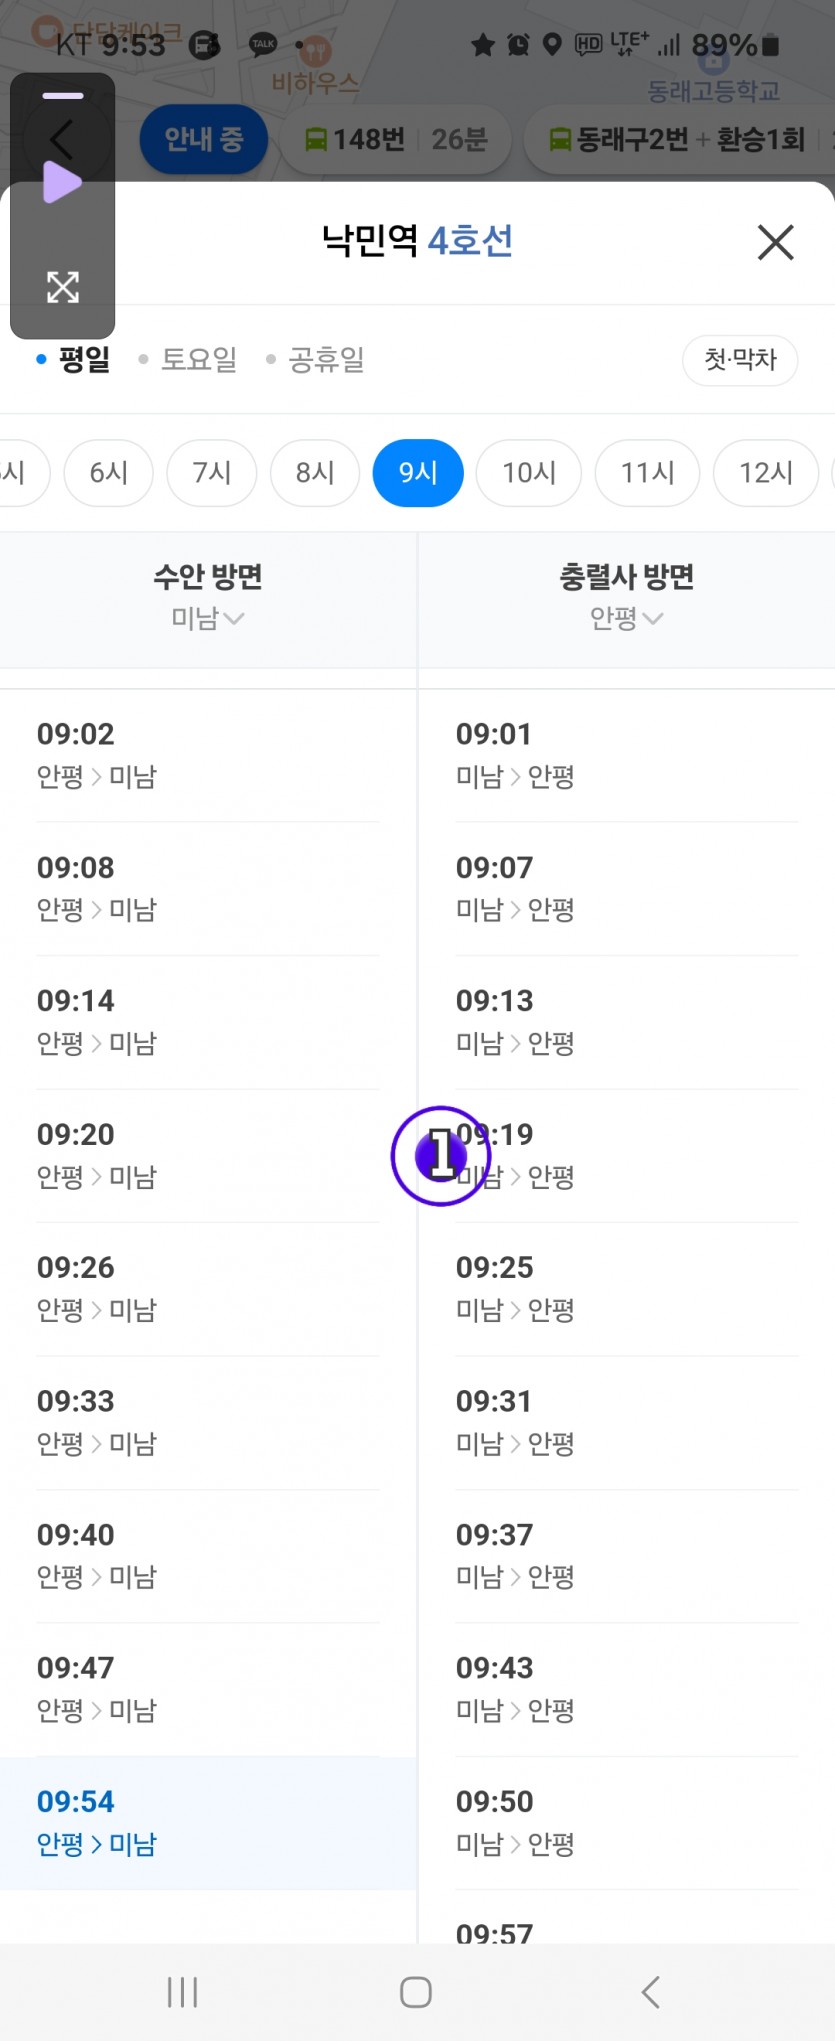
Task: Tap the purple minimize bar on overlay
Action: point(63,96)
